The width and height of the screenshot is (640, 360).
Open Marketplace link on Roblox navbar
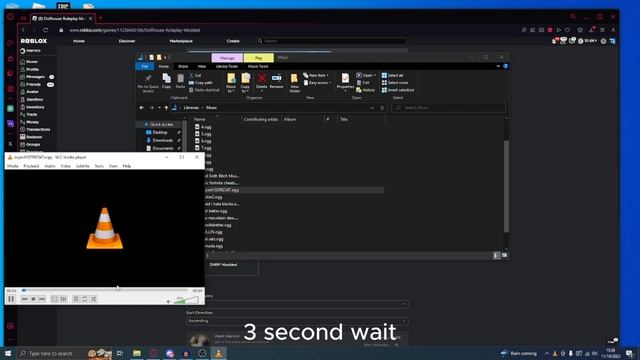181,41
